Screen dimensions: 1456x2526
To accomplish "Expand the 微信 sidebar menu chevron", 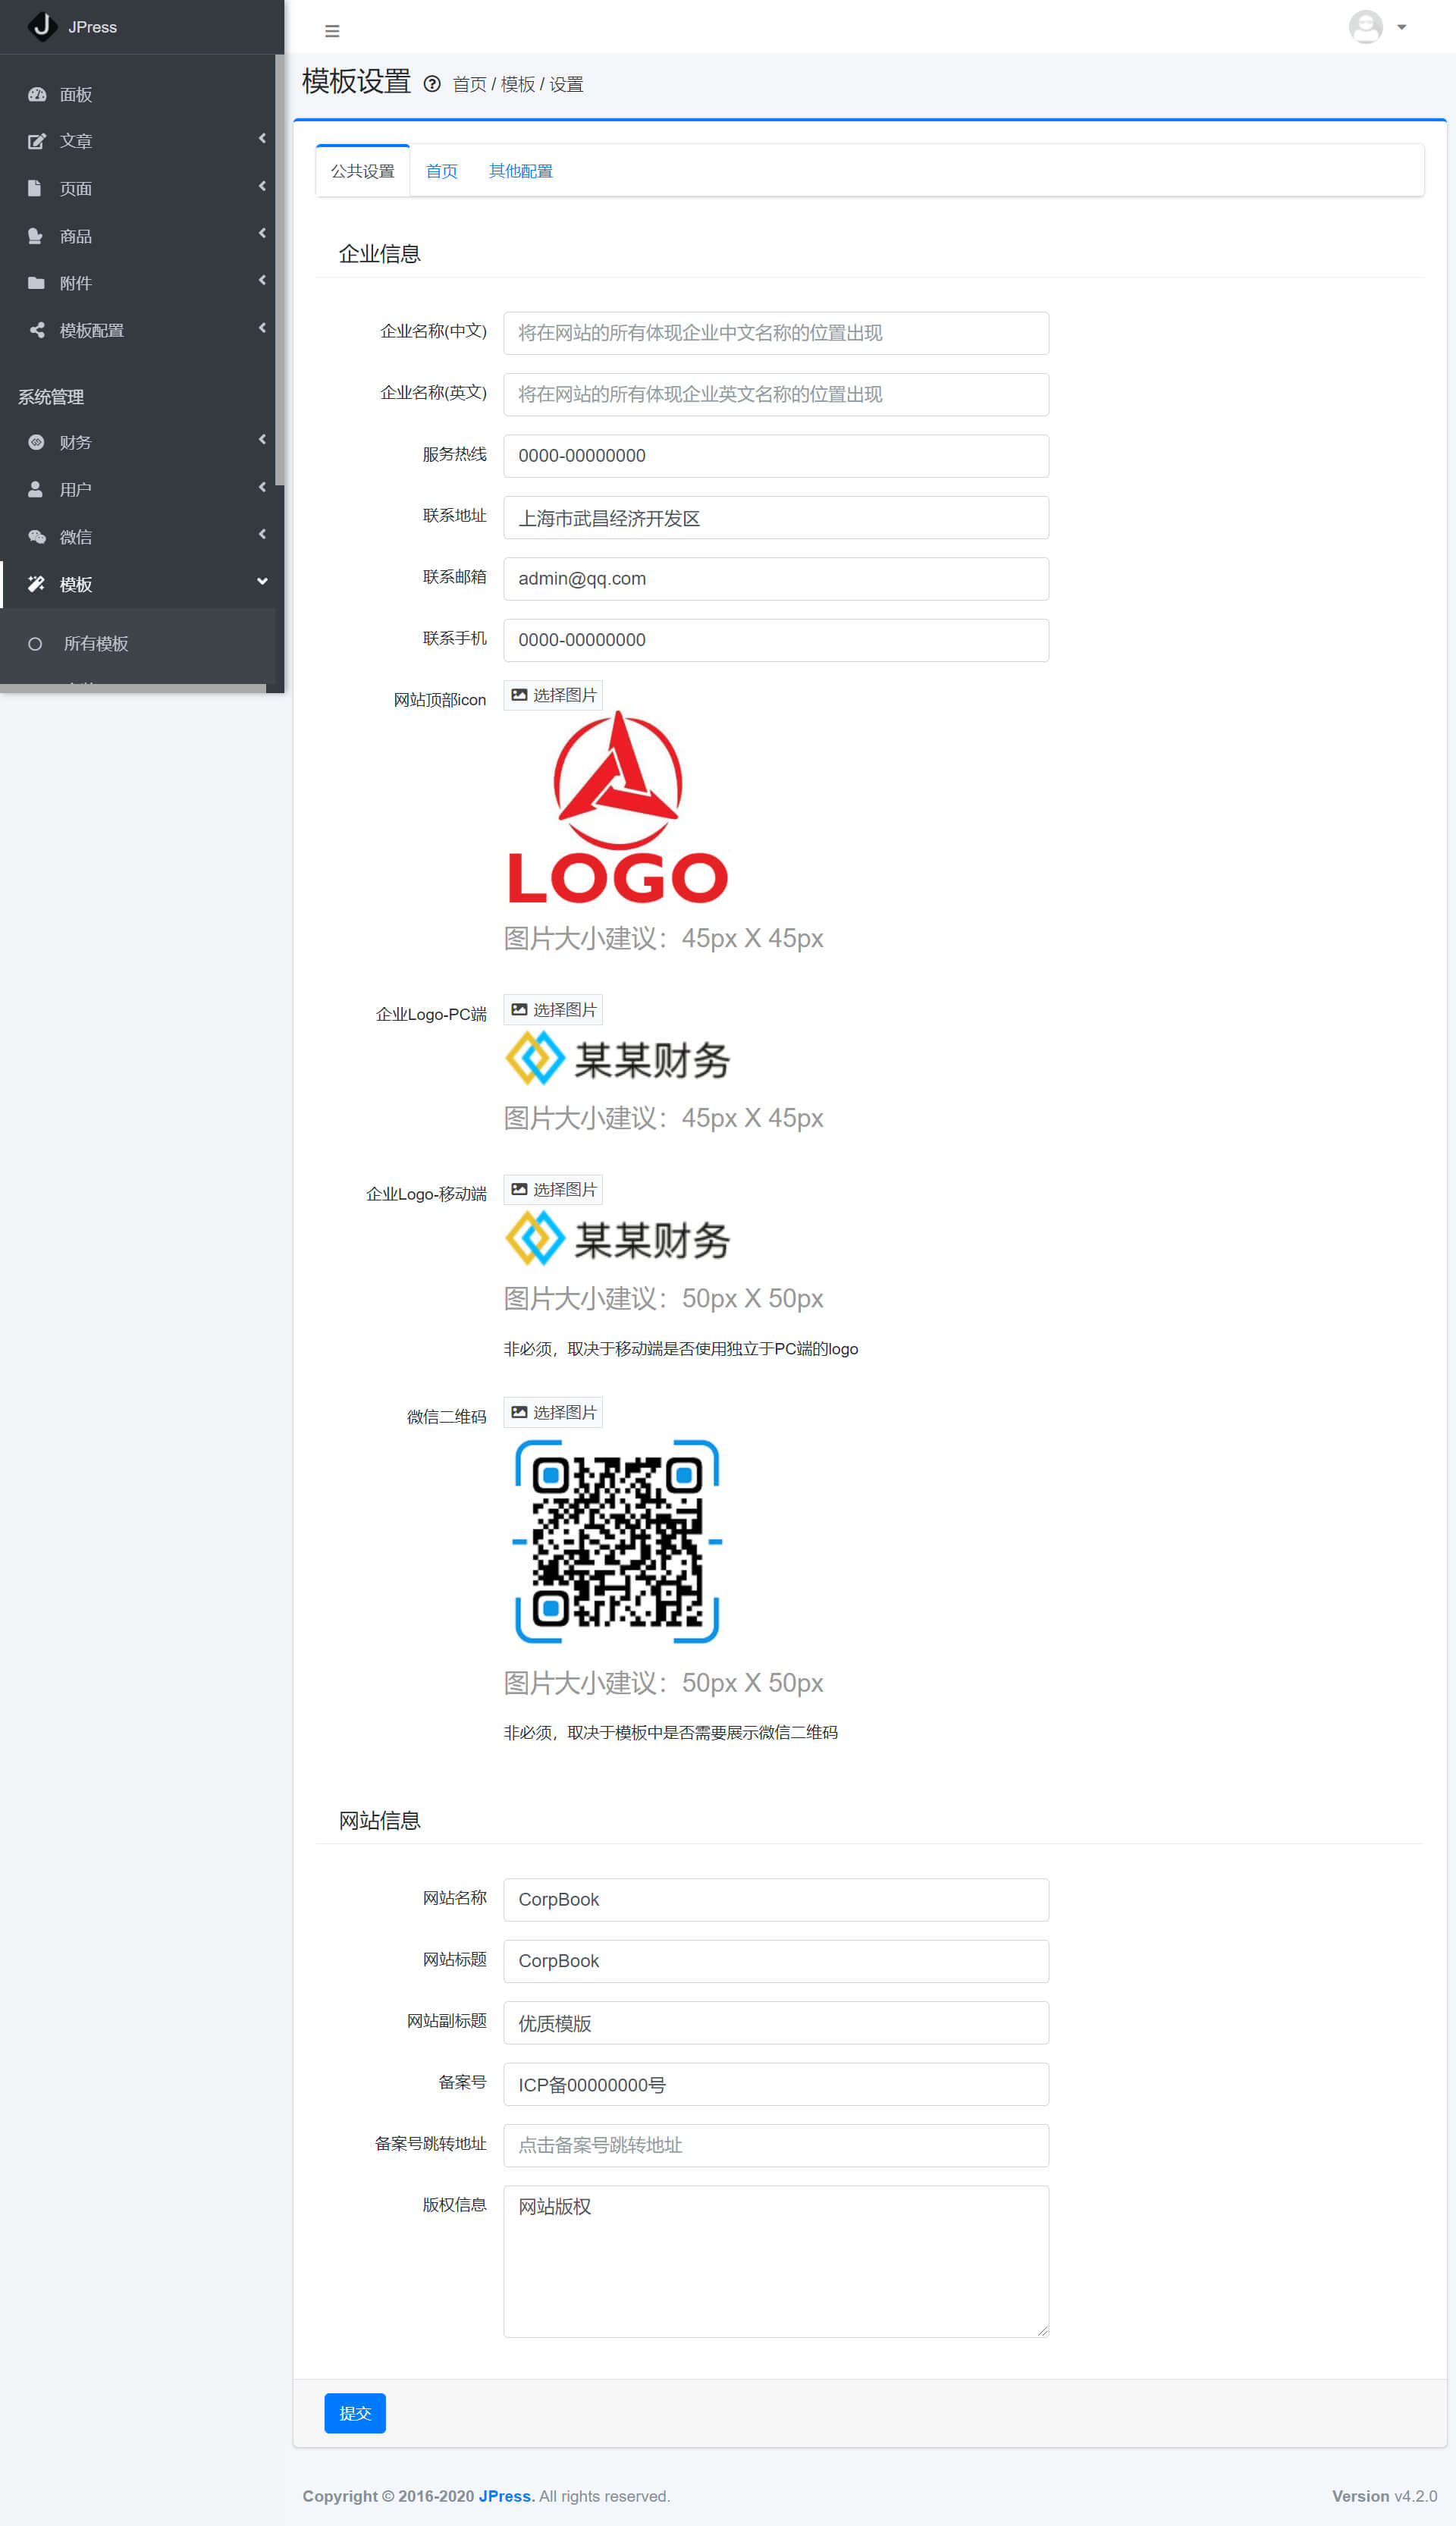I will tap(262, 534).
